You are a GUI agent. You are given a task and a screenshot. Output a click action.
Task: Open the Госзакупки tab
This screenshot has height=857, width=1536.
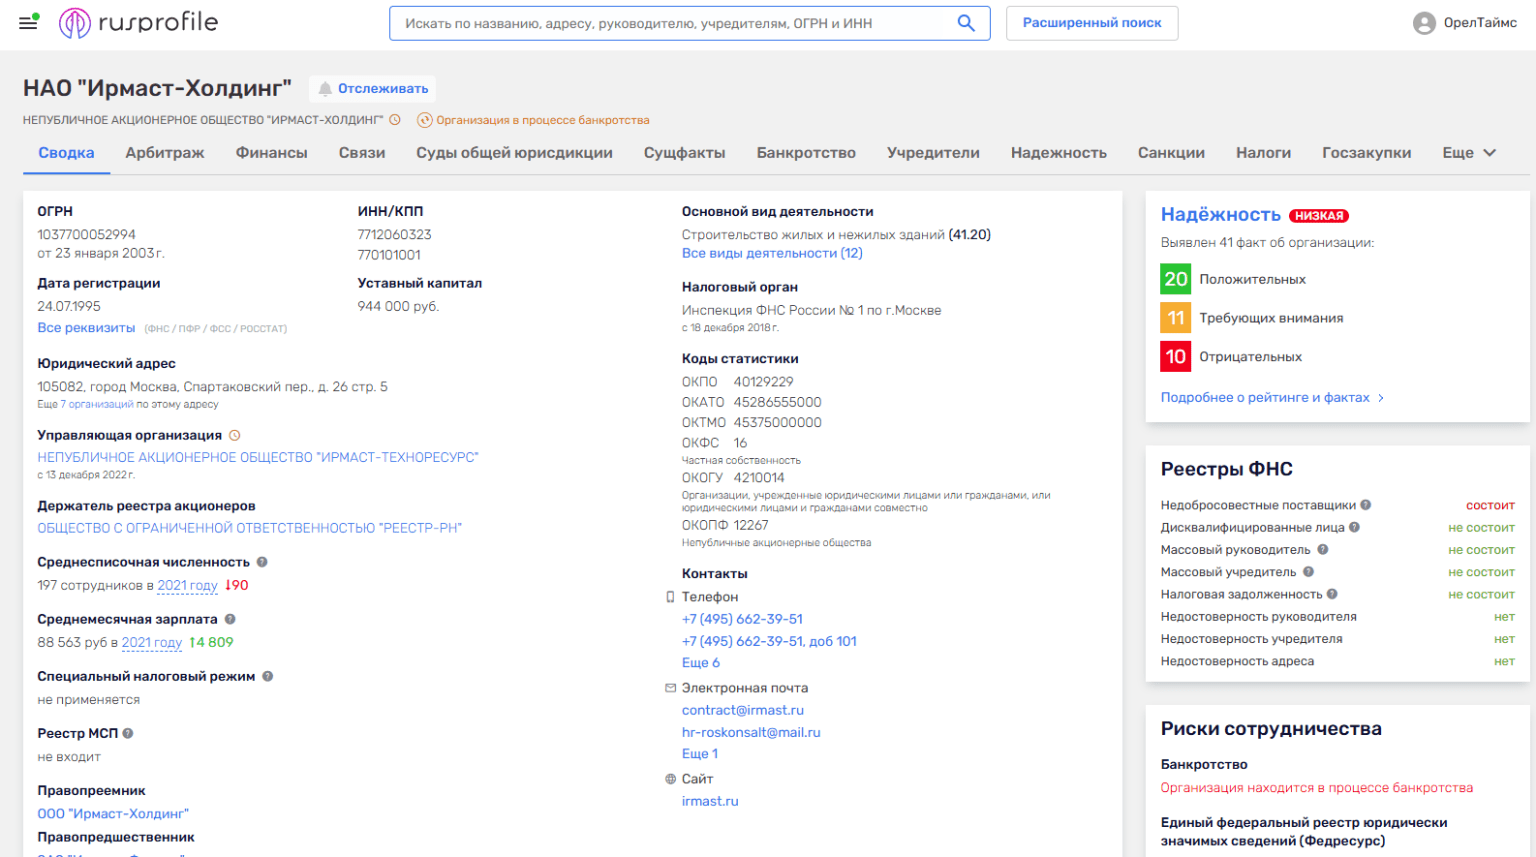(x=1367, y=153)
